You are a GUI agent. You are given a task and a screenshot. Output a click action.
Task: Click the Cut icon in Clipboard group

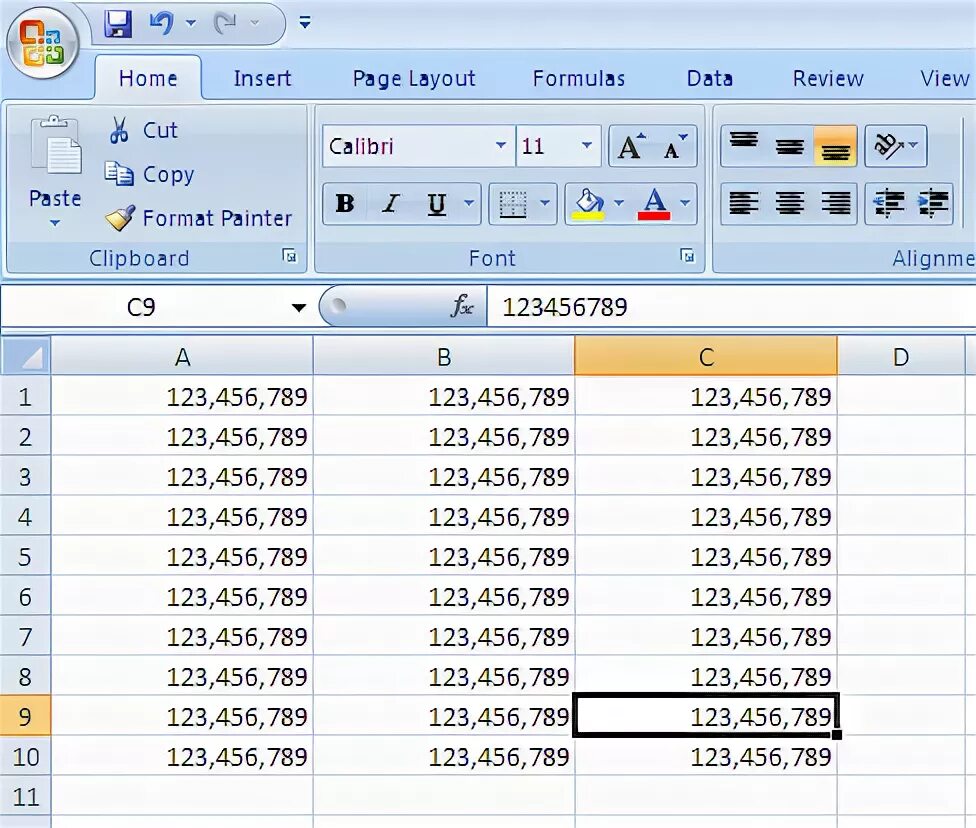click(x=119, y=130)
